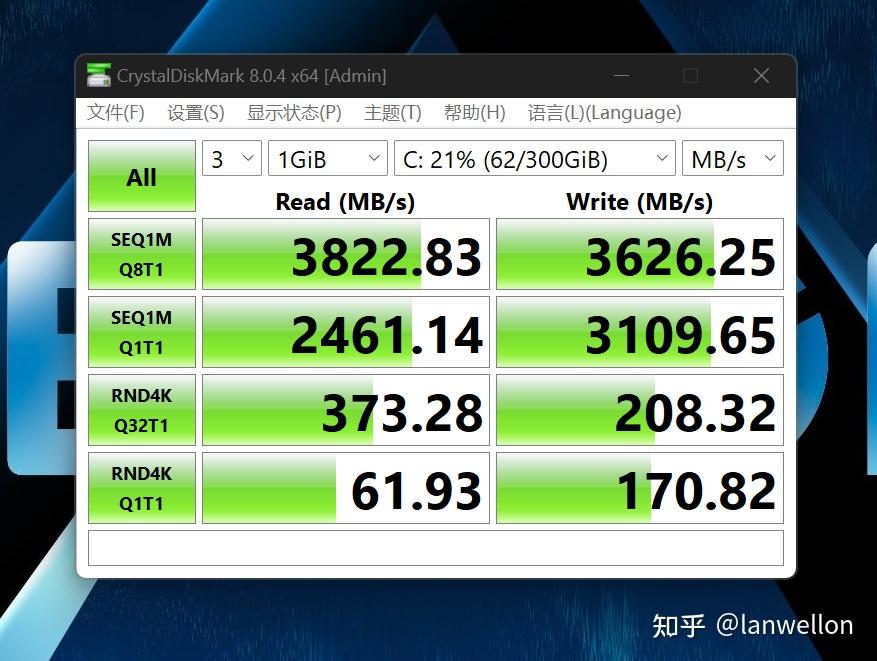
Task: Click the Read (MB/s) column header
Action: [x=345, y=202]
